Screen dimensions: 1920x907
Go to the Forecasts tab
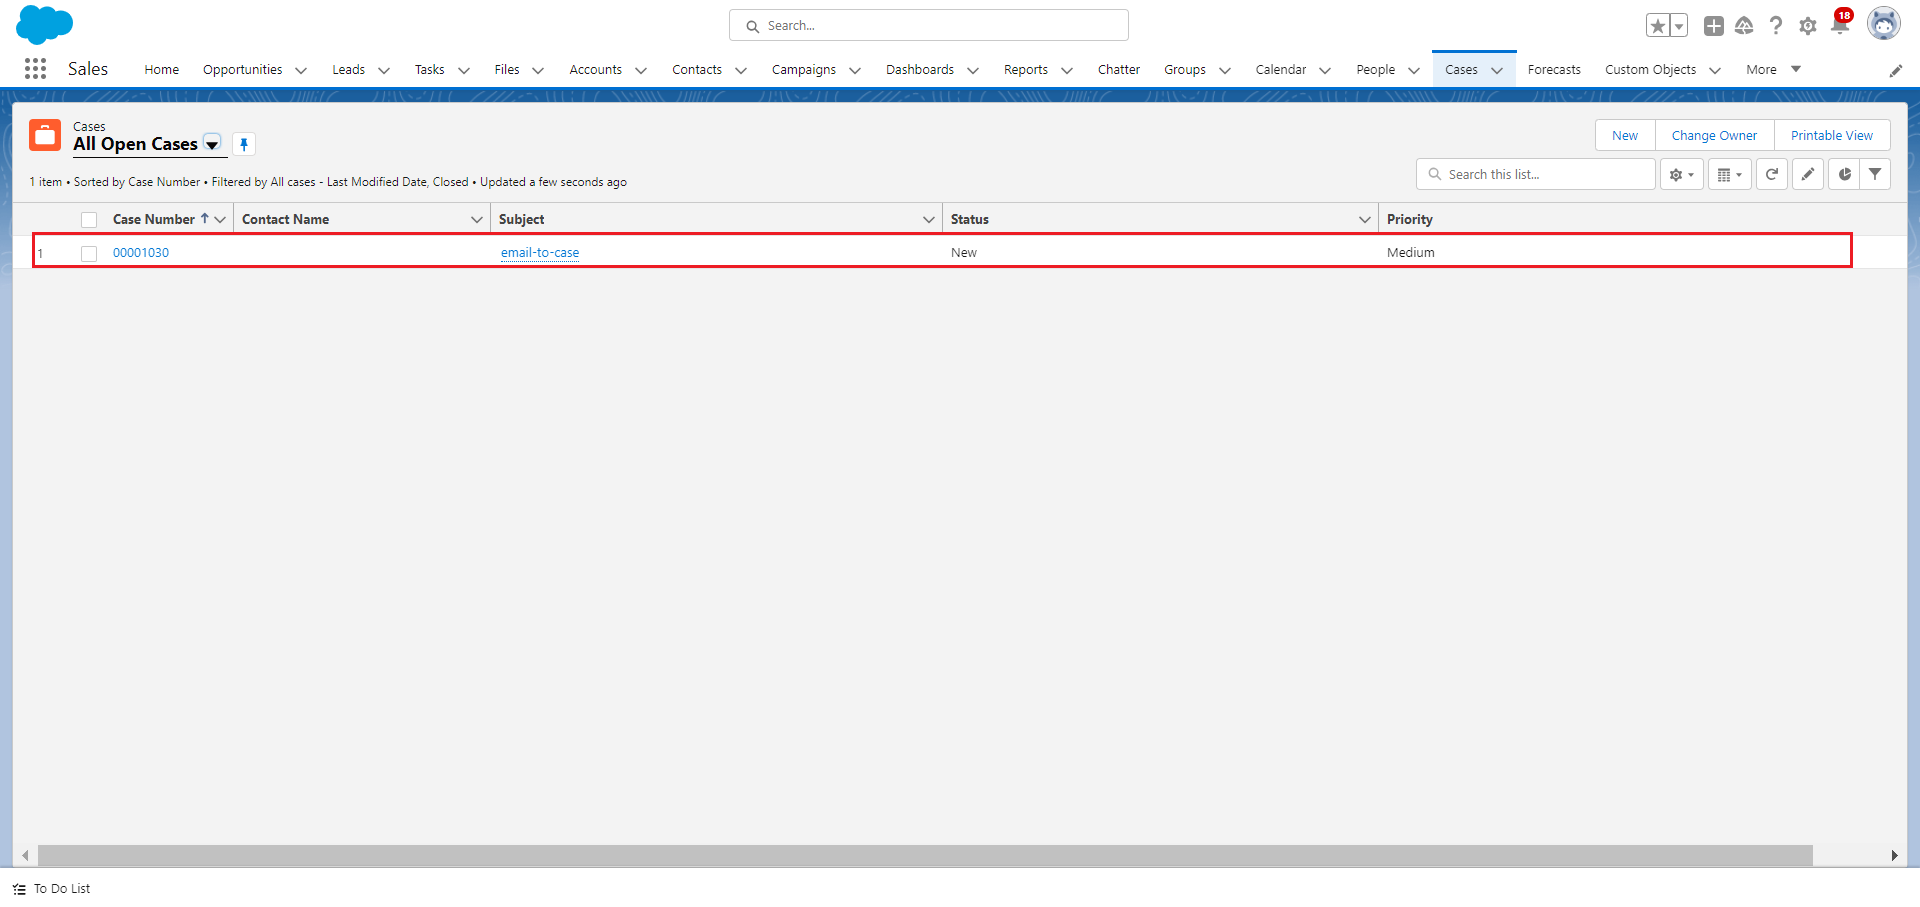(x=1553, y=70)
